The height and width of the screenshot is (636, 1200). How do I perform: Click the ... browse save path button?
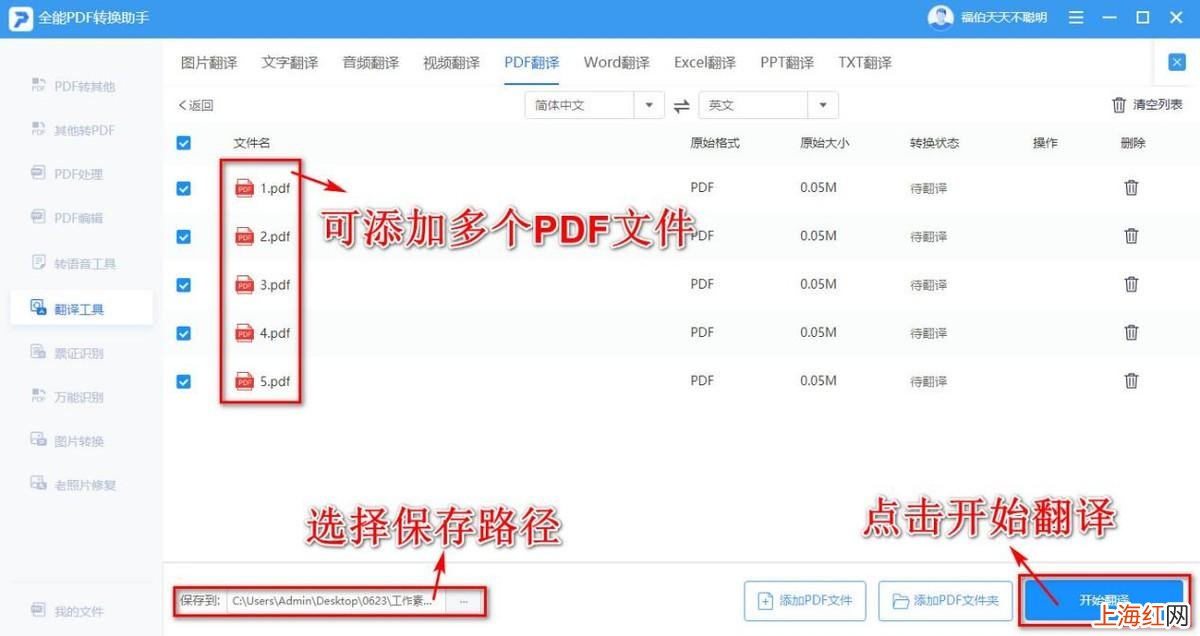click(464, 601)
